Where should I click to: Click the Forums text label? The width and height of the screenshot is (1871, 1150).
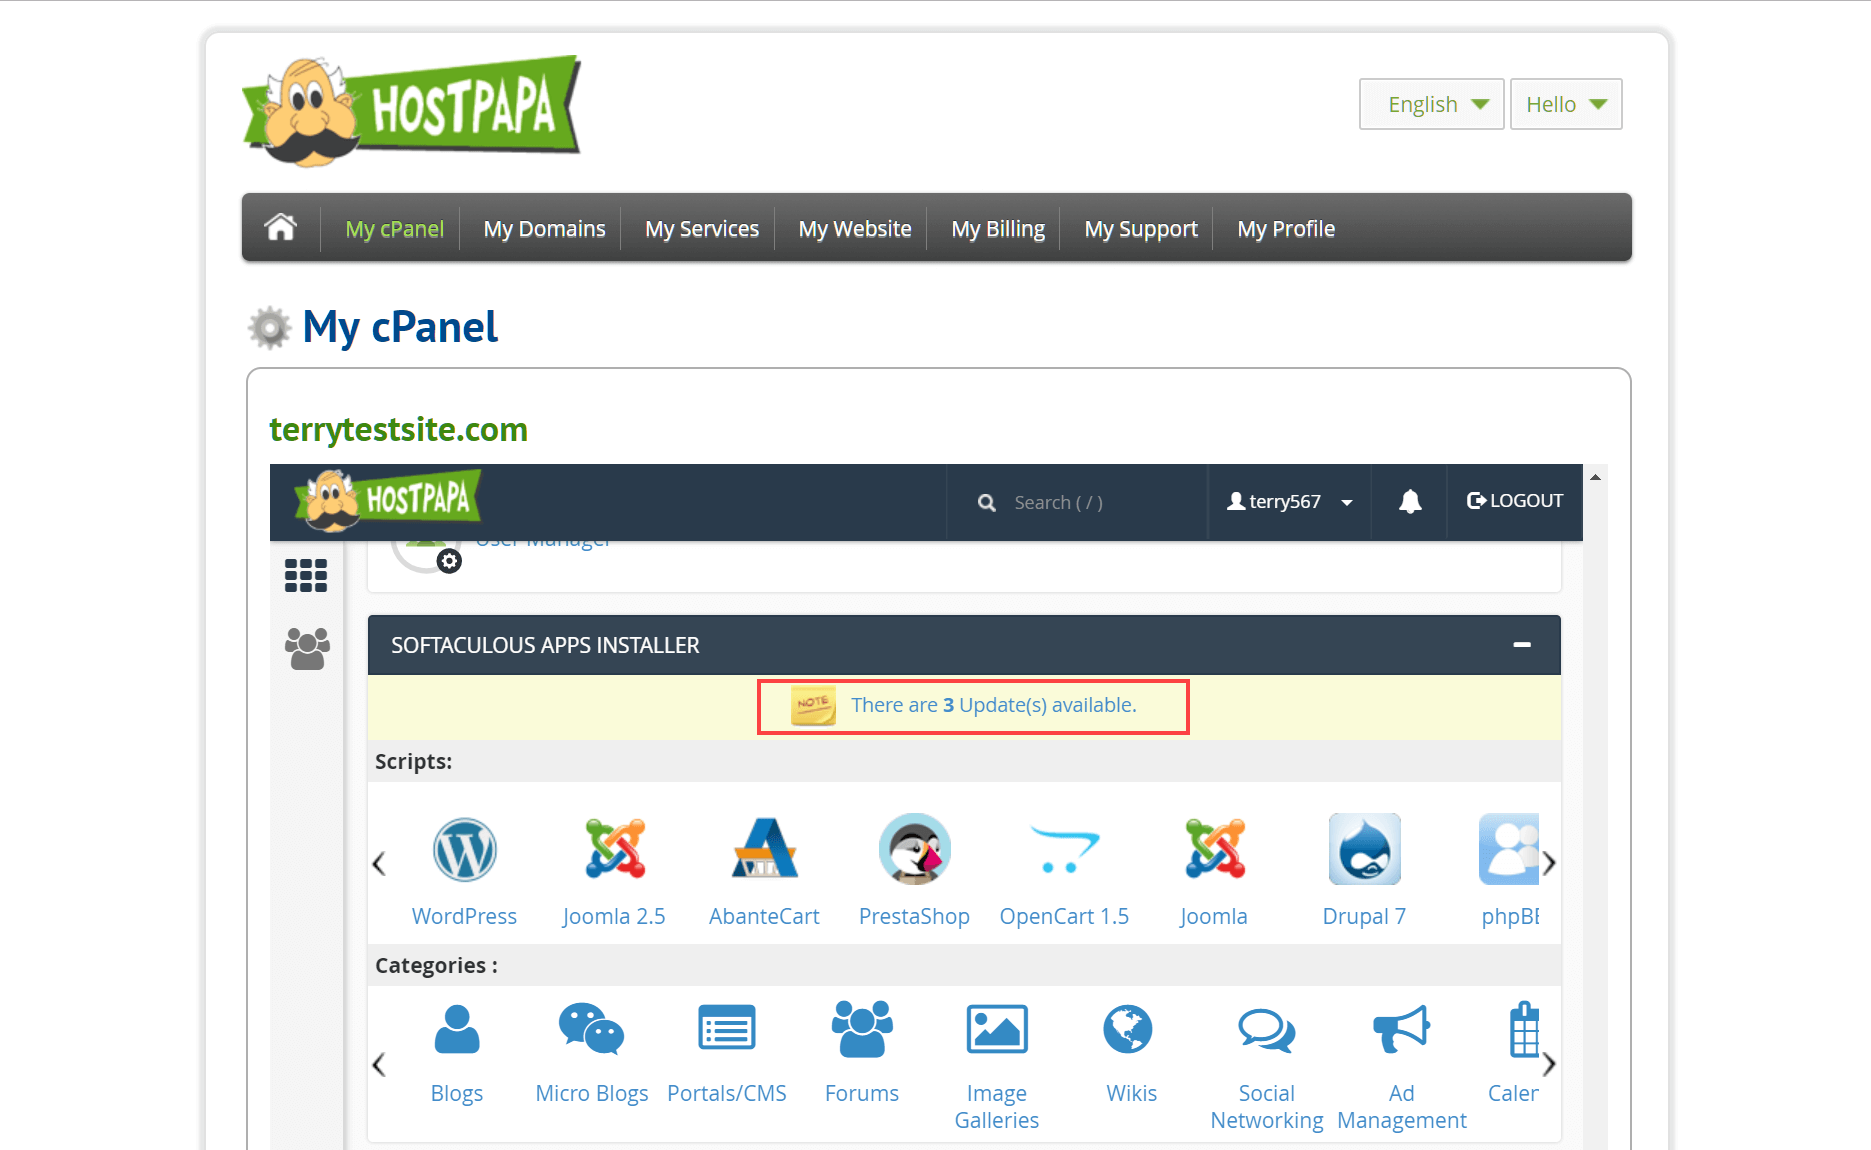pos(862,1093)
